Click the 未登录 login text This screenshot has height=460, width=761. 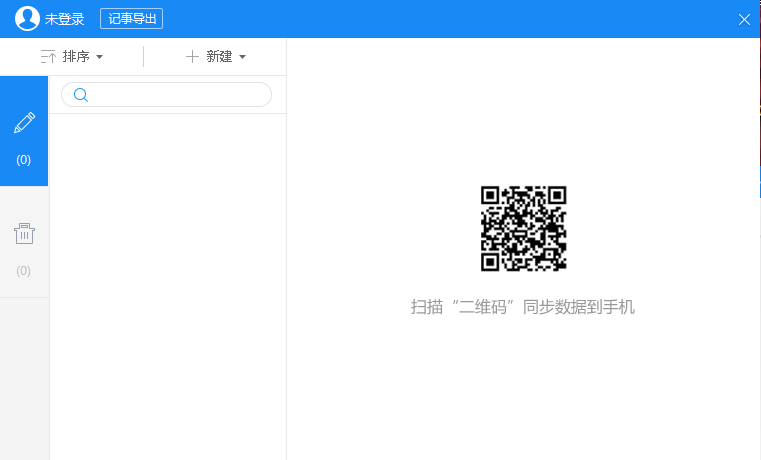(x=65, y=19)
